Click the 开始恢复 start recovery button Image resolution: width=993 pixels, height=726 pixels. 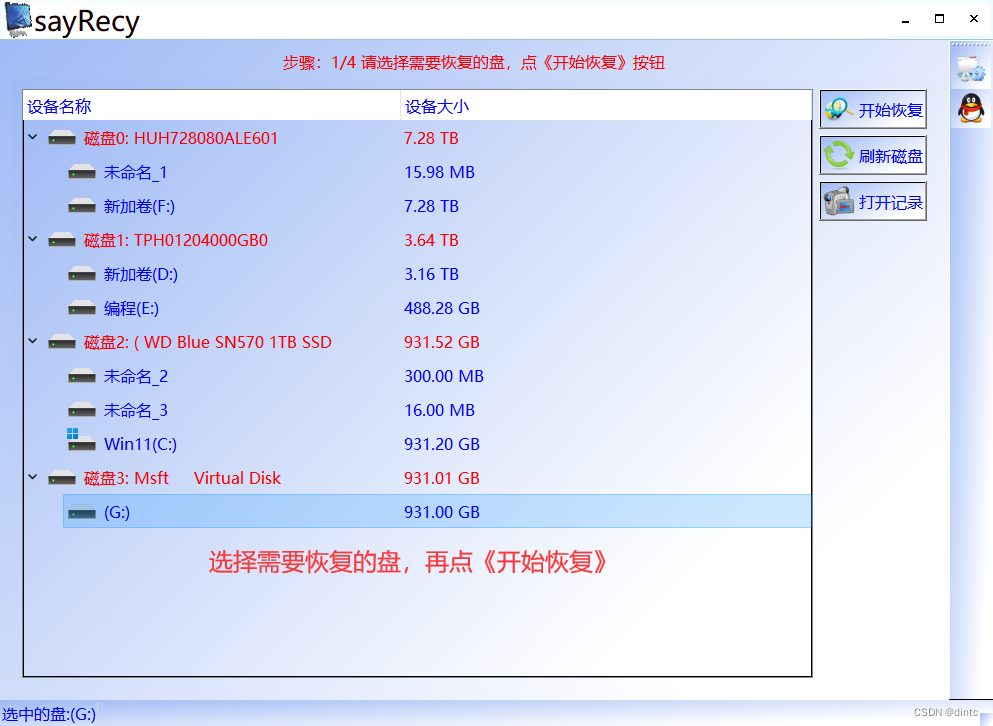point(873,110)
